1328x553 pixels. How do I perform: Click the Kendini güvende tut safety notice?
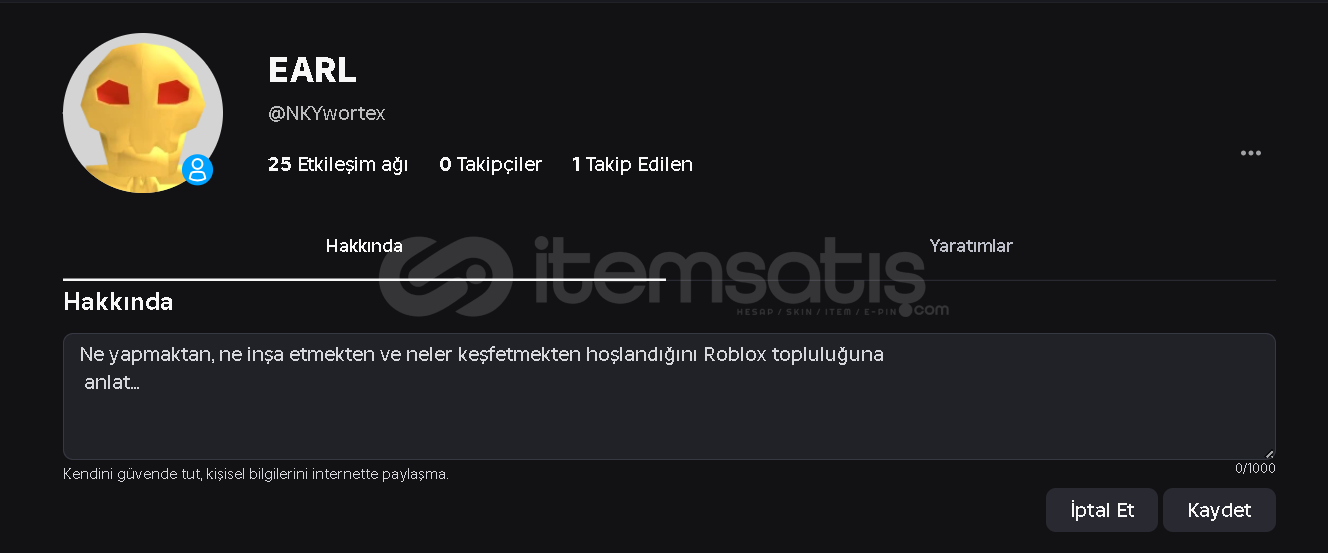(x=256, y=474)
